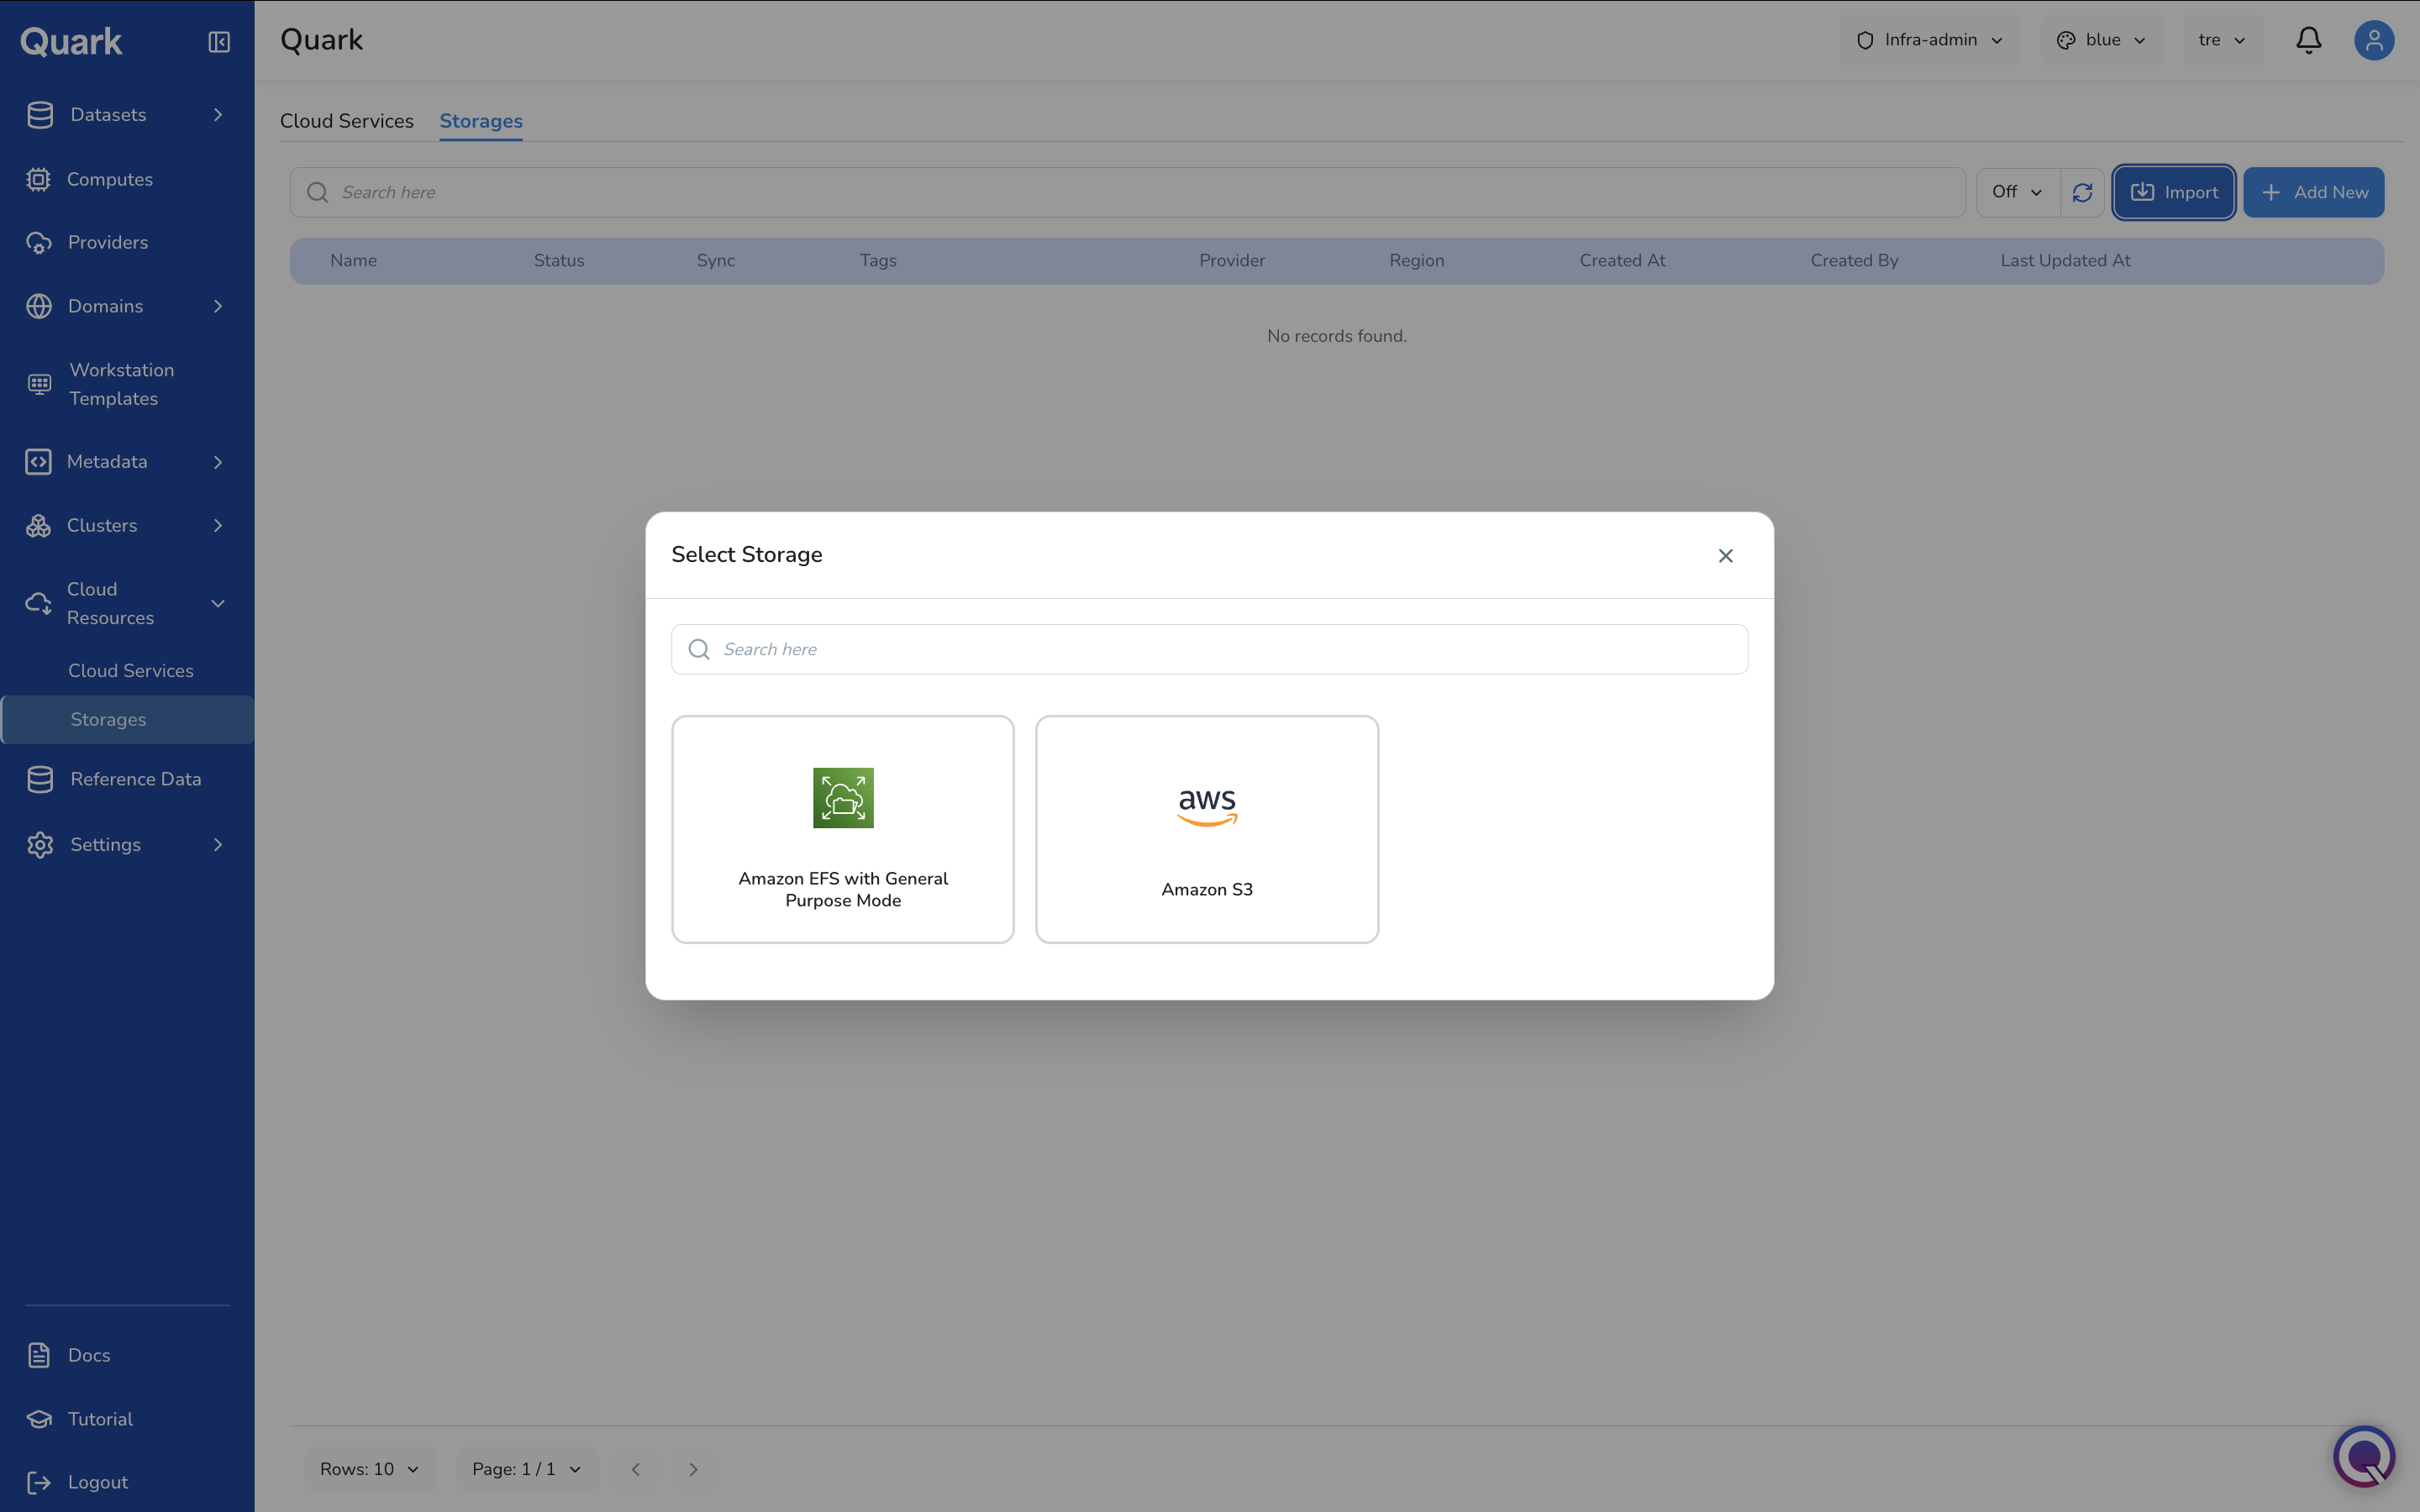This screenshot has height=1512, width=2420.
Task: Go to next page arrow
Action: (x=693, y=1469)
